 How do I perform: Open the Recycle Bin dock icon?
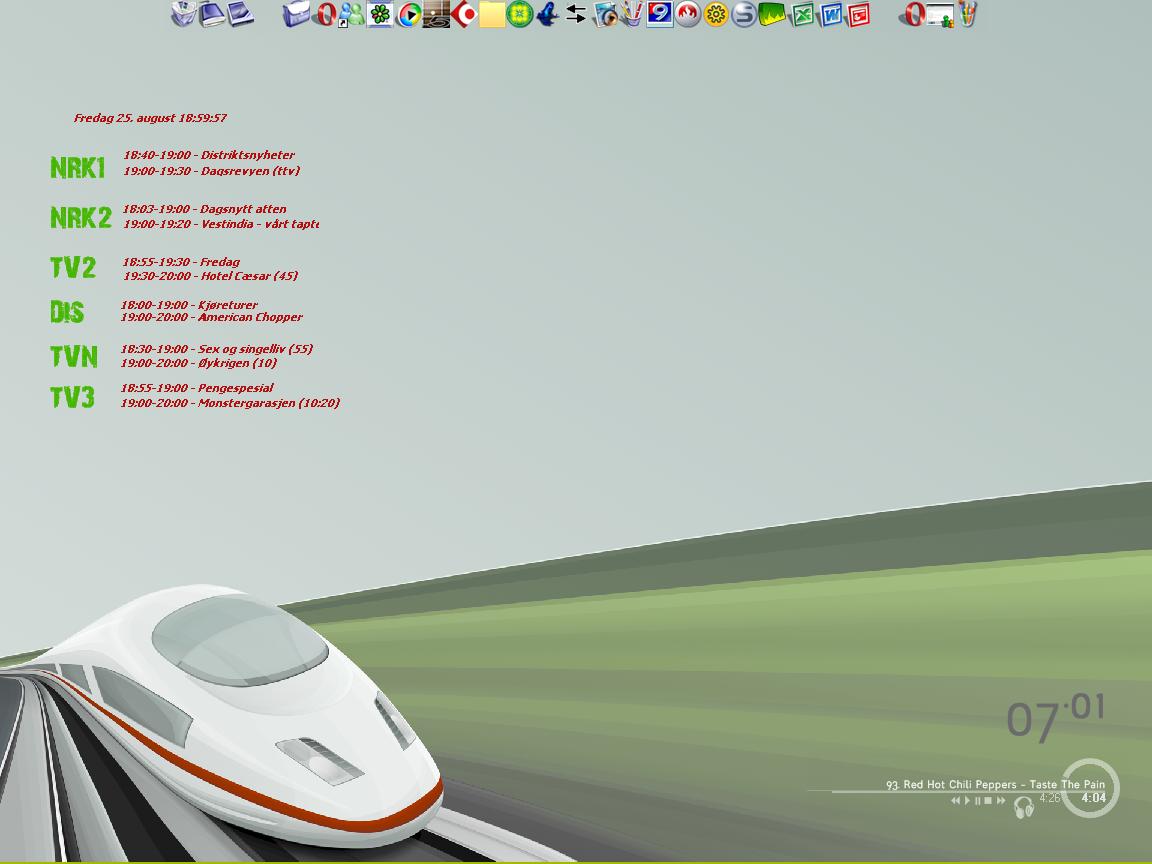184,14
